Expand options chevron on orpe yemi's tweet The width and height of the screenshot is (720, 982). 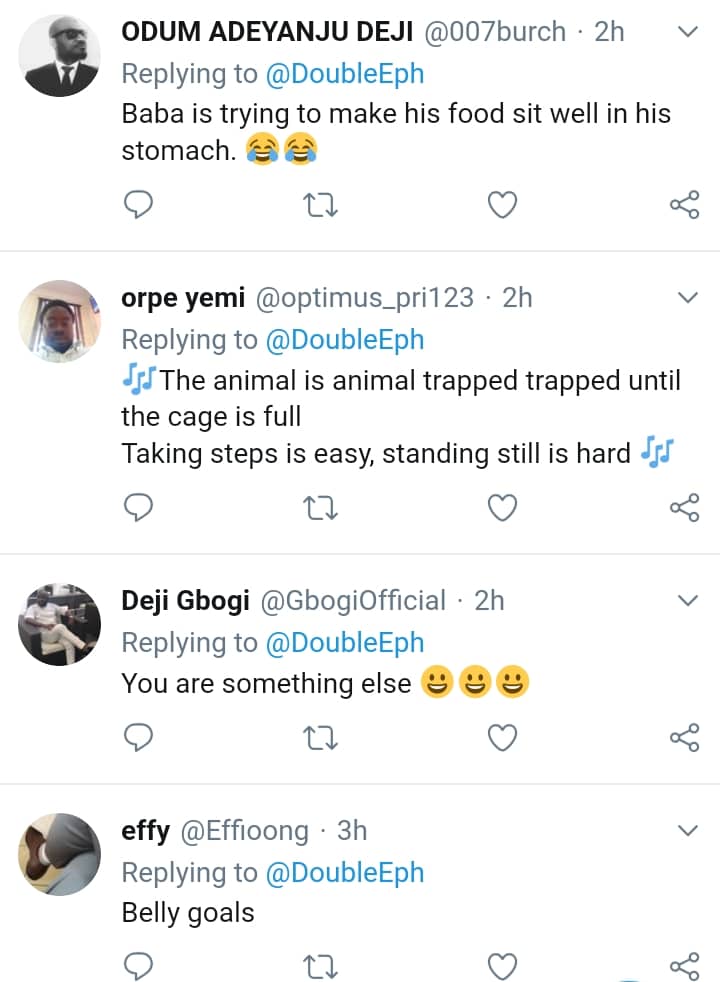click(687, 298)
